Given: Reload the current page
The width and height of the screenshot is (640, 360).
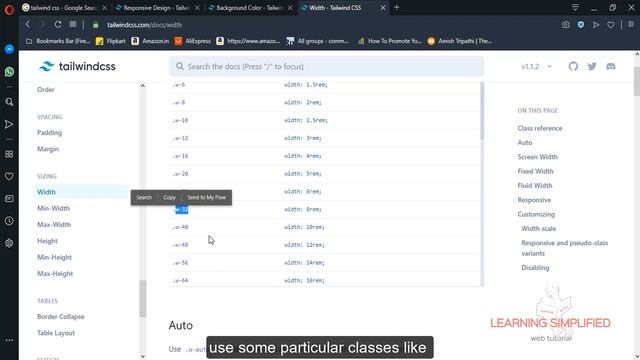Looking at the screenshot, I should (x=58, y=24).
